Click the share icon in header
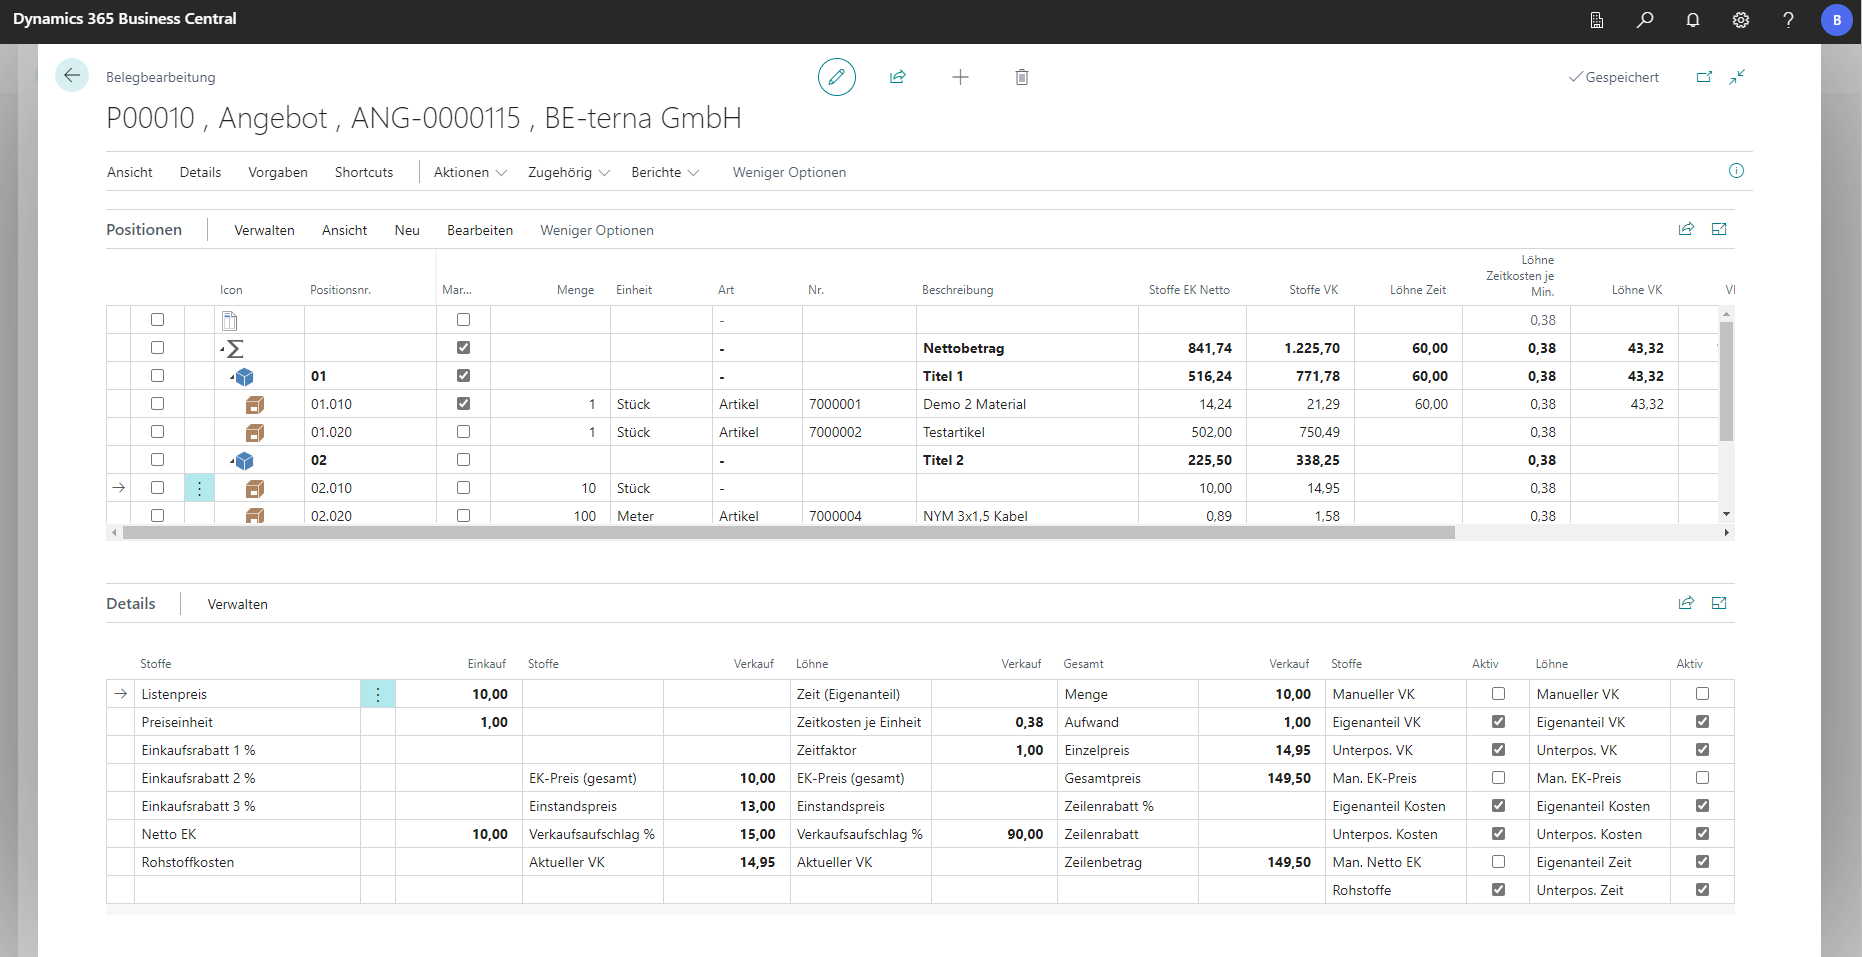The height and width of the screenshot is (957, 1862). pyautogui.click(x=897, y=77)
